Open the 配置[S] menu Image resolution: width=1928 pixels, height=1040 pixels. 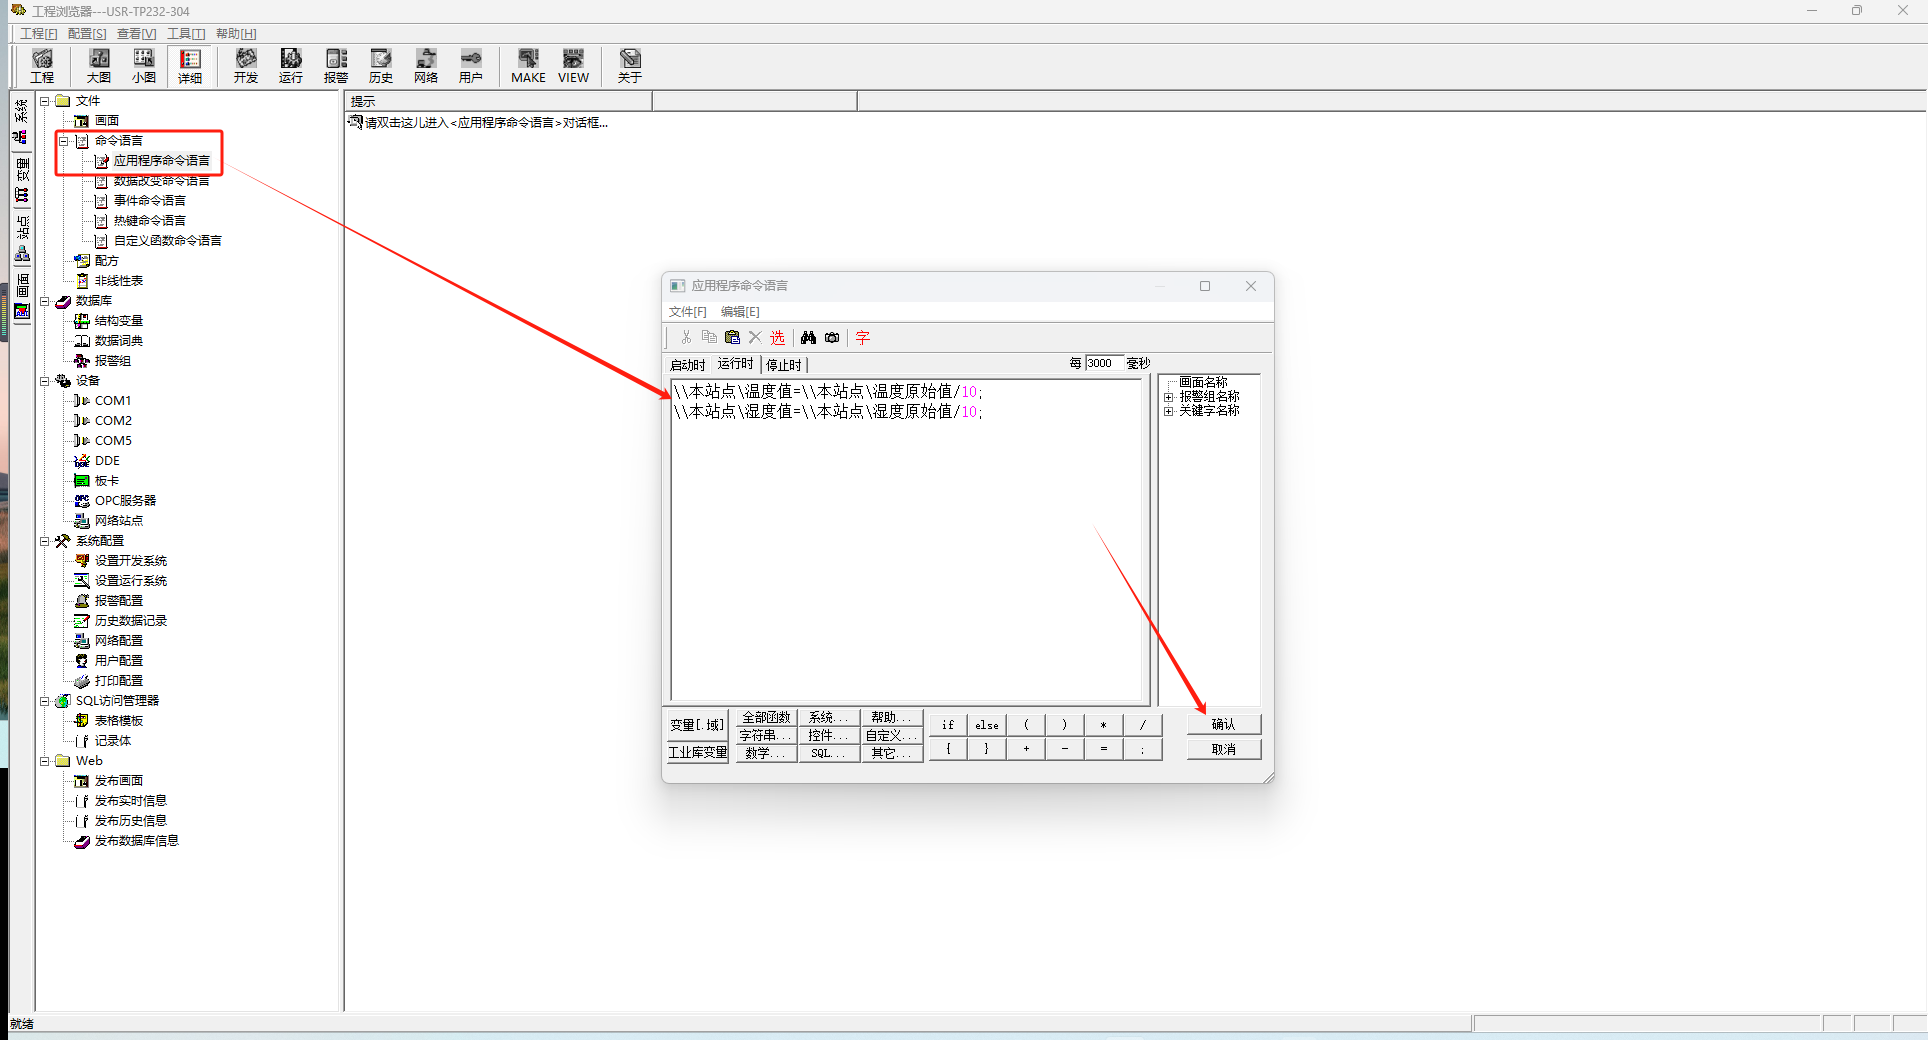(87, 34)
